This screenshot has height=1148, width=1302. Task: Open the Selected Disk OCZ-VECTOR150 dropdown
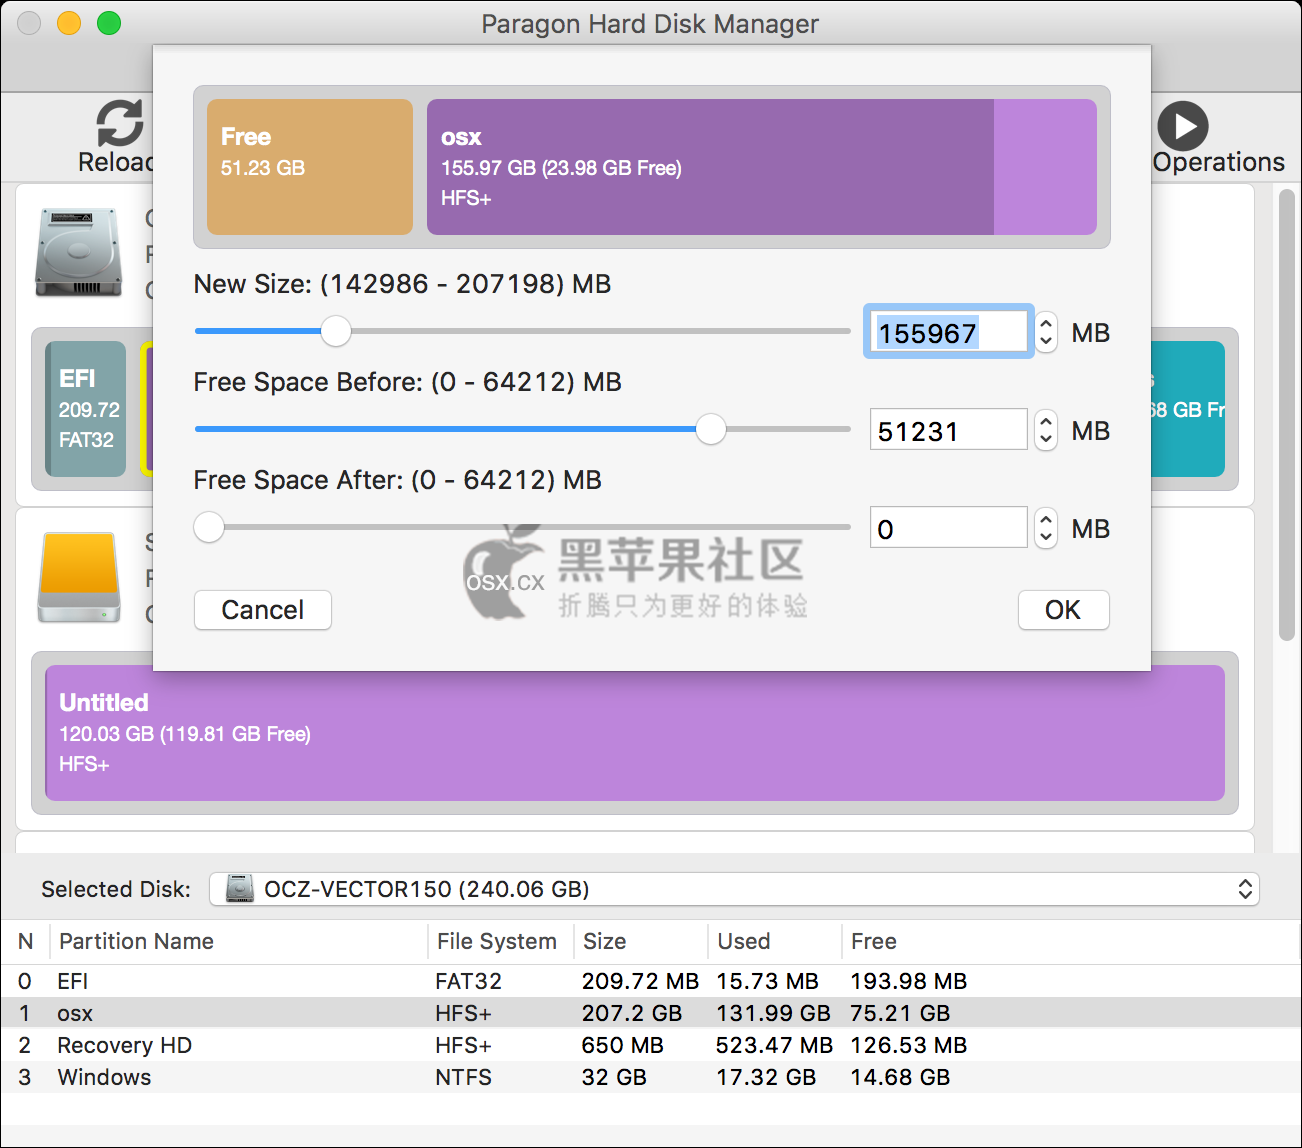point(734,889)
